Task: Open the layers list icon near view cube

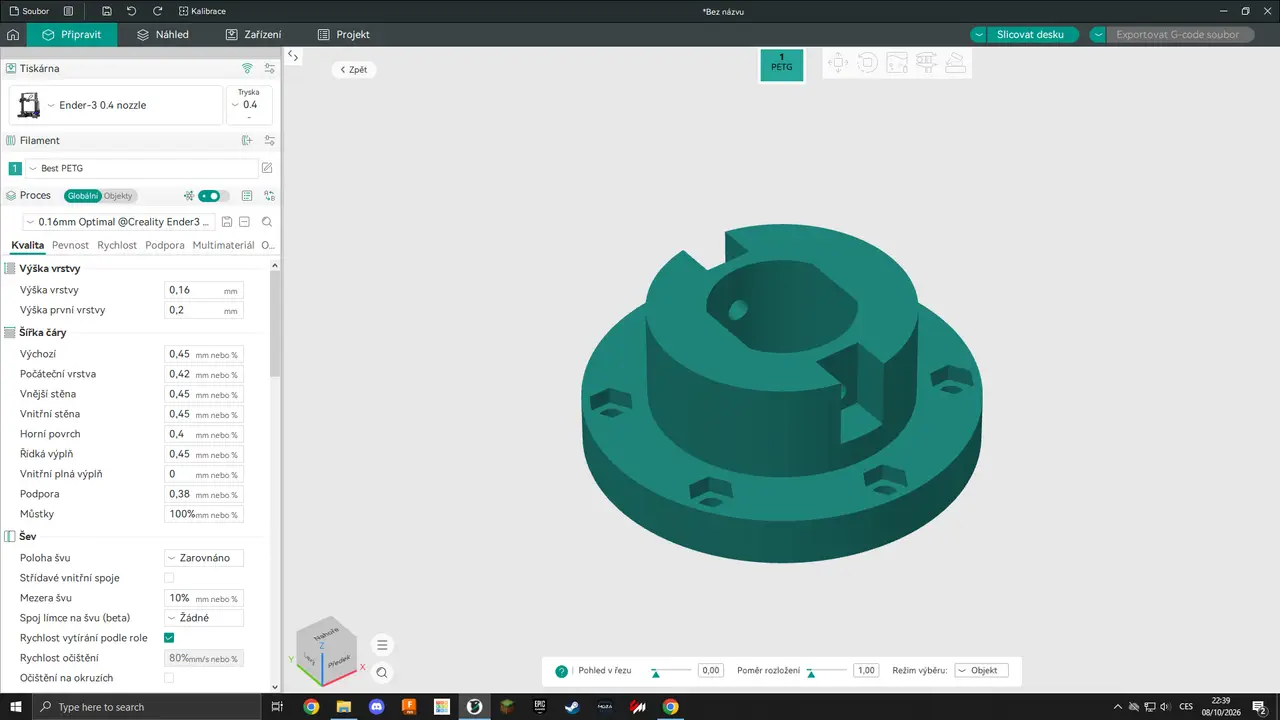Action: tap(382, 645)
